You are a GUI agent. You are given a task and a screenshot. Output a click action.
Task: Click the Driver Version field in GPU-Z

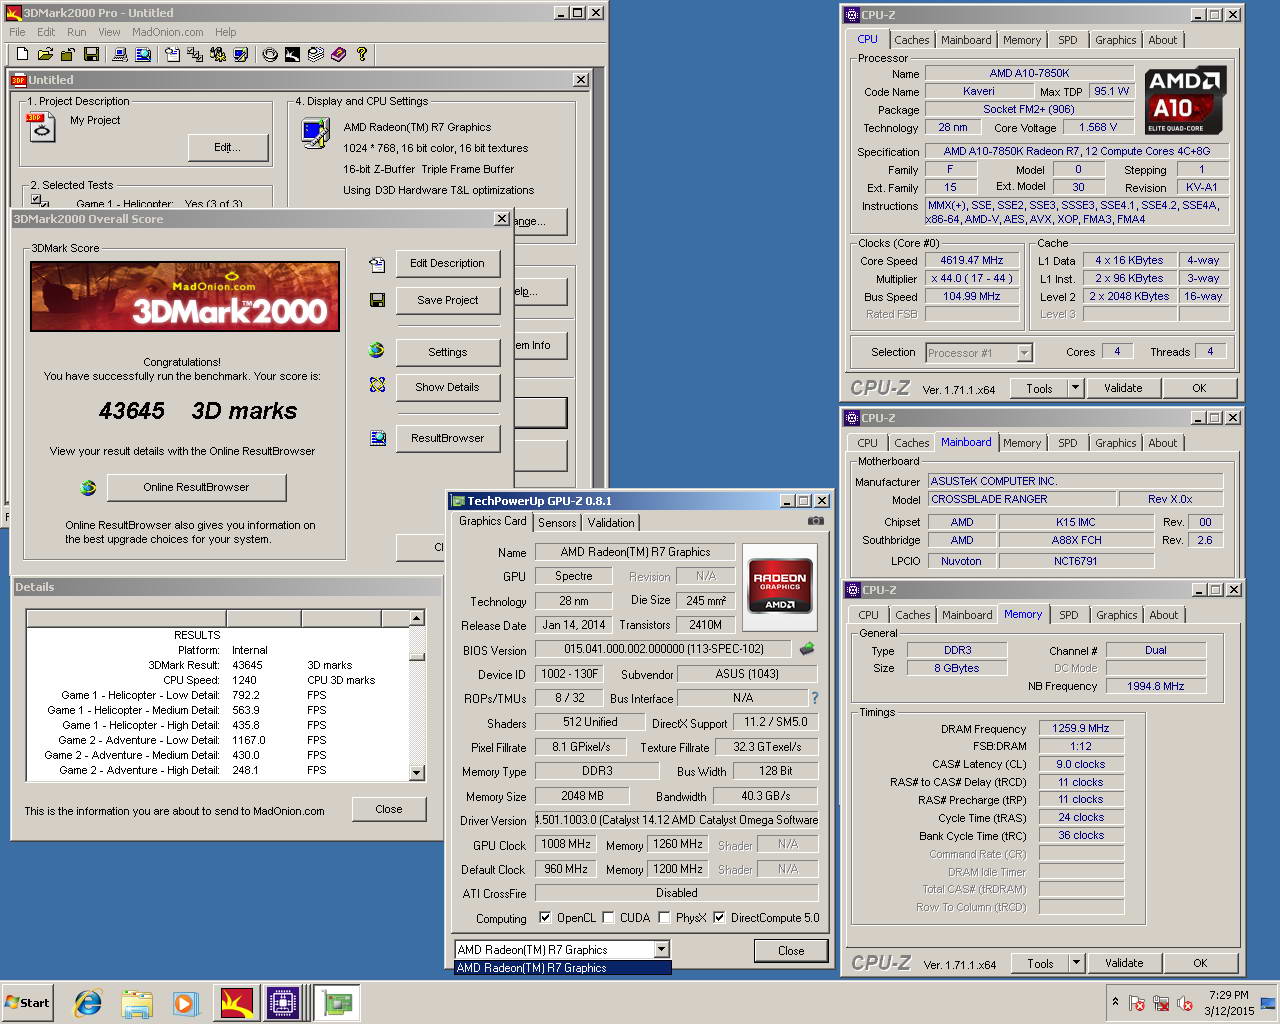coord(676,820)
